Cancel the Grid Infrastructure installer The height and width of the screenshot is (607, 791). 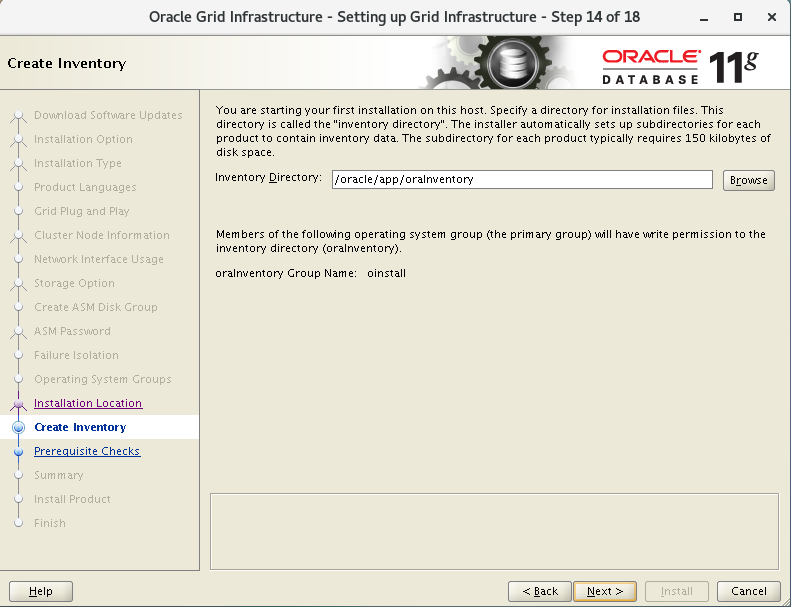pos(749,591)
